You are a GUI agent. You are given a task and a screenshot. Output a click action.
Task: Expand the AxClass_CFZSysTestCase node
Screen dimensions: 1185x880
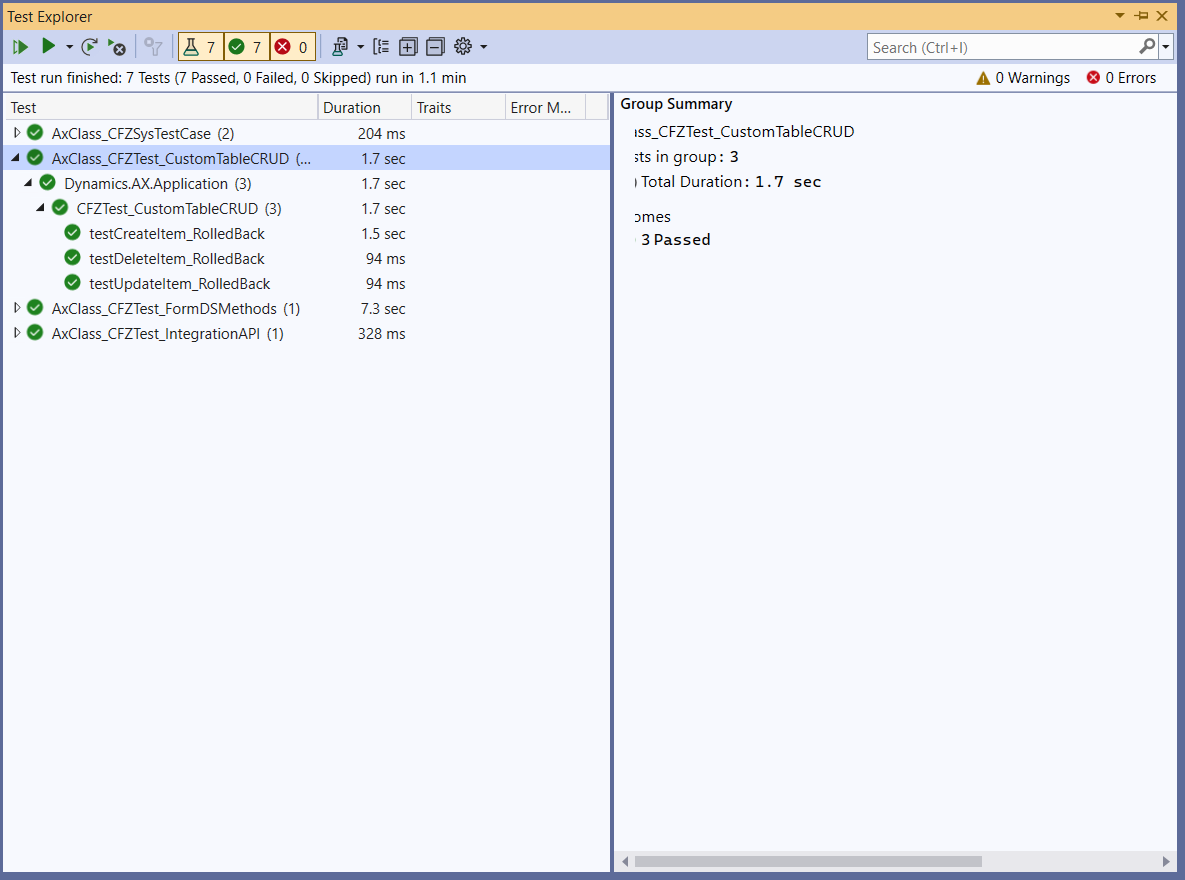click(x=16, y=133)
